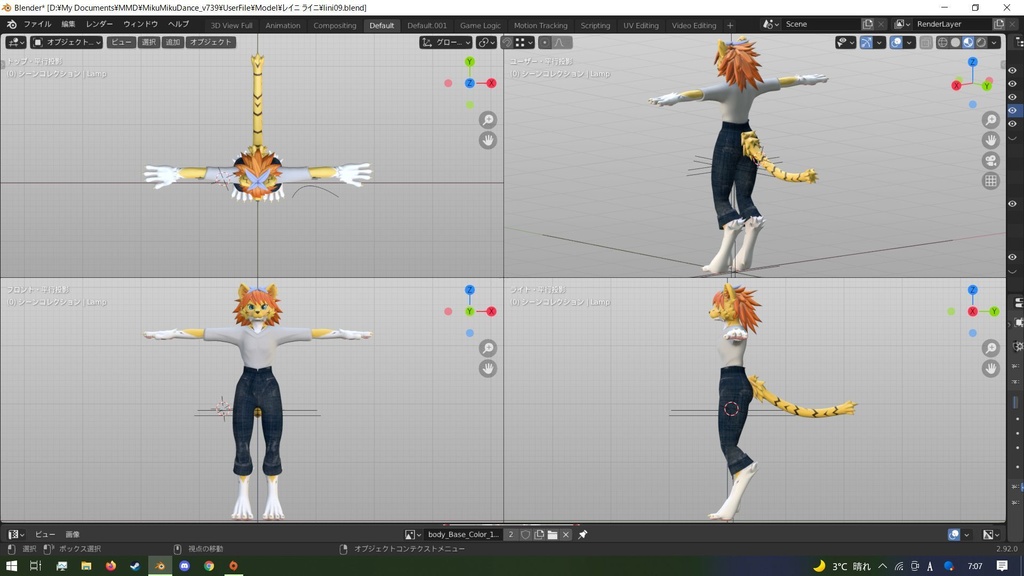Click the fake user shield for body_Base_Color_1
This screenshot has width=1024, height=576.
coord(526,534)
